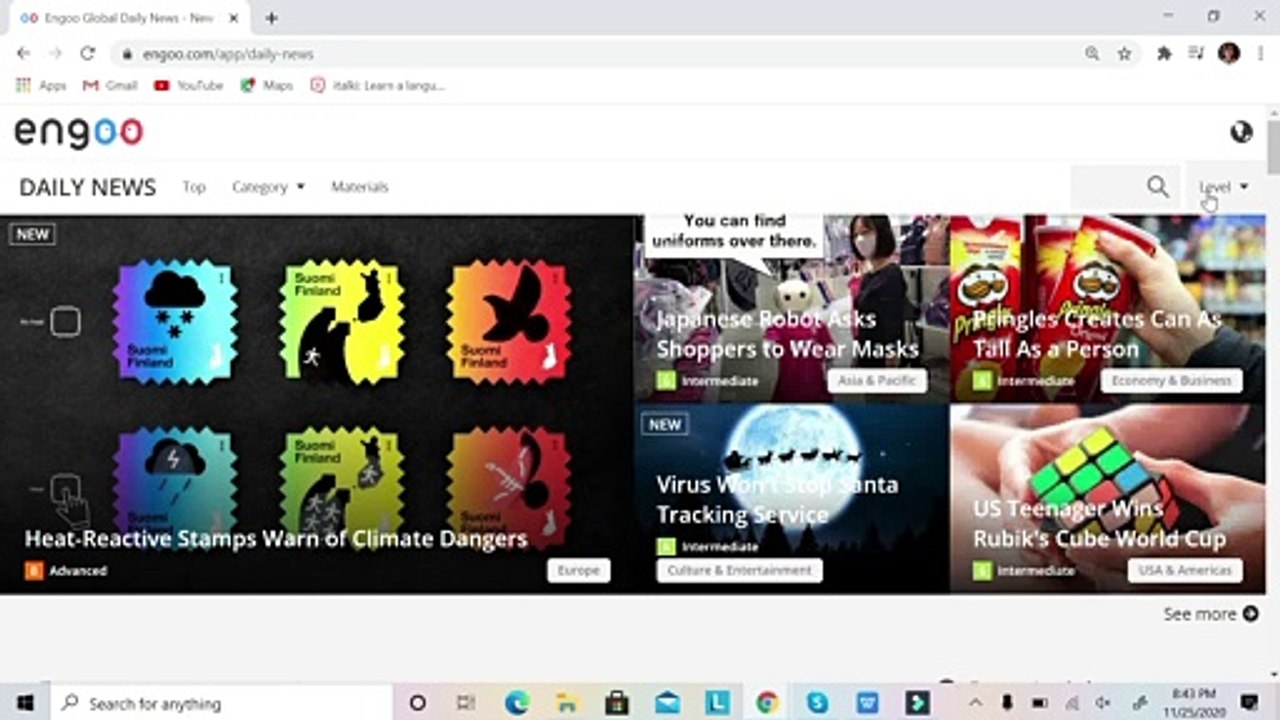1280x720 pixels.
Task: Open the globe language selector
Action: (x=1241, y=132)
